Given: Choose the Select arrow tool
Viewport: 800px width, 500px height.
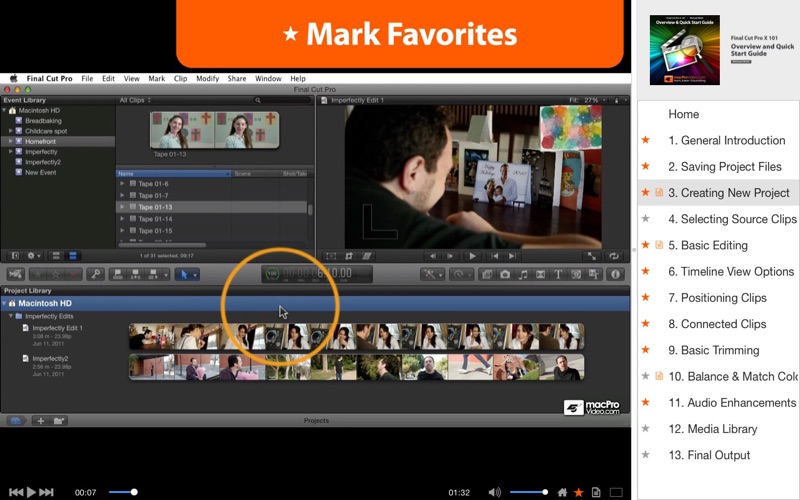Looking at the screenshot, I should click(x=187, y=274).
